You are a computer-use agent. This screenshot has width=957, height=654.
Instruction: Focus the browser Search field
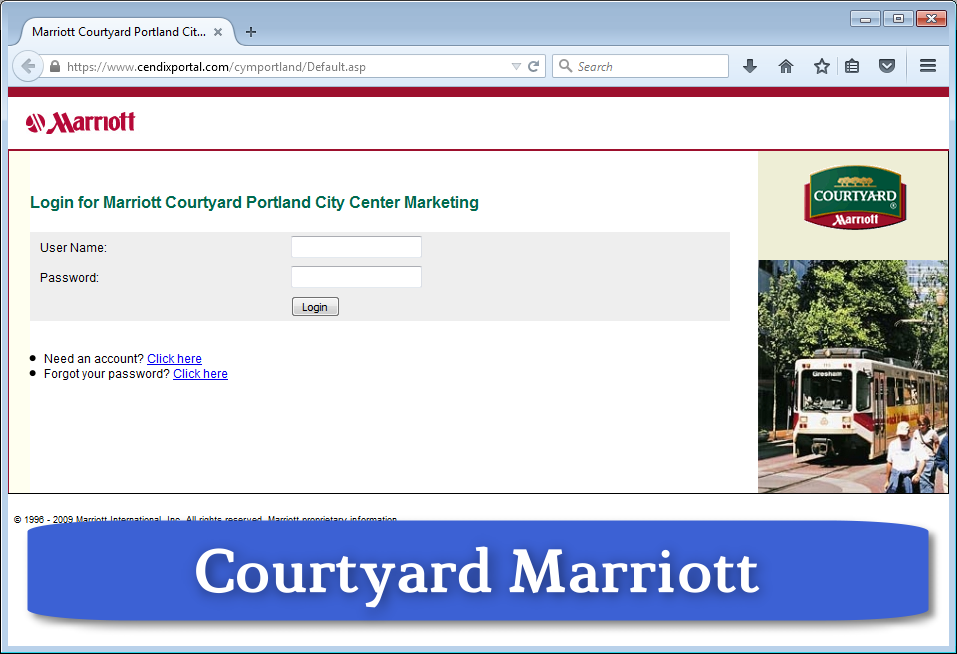click(640, 66)
